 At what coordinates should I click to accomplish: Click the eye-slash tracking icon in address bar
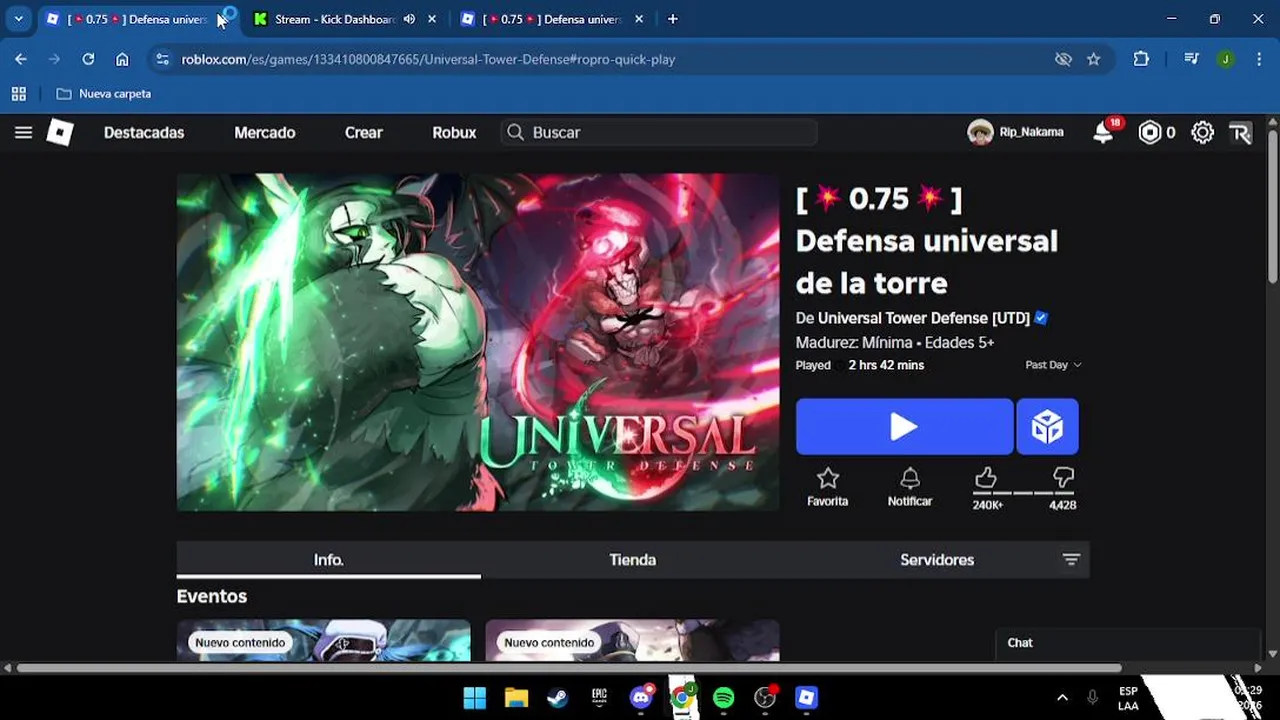1063,59
